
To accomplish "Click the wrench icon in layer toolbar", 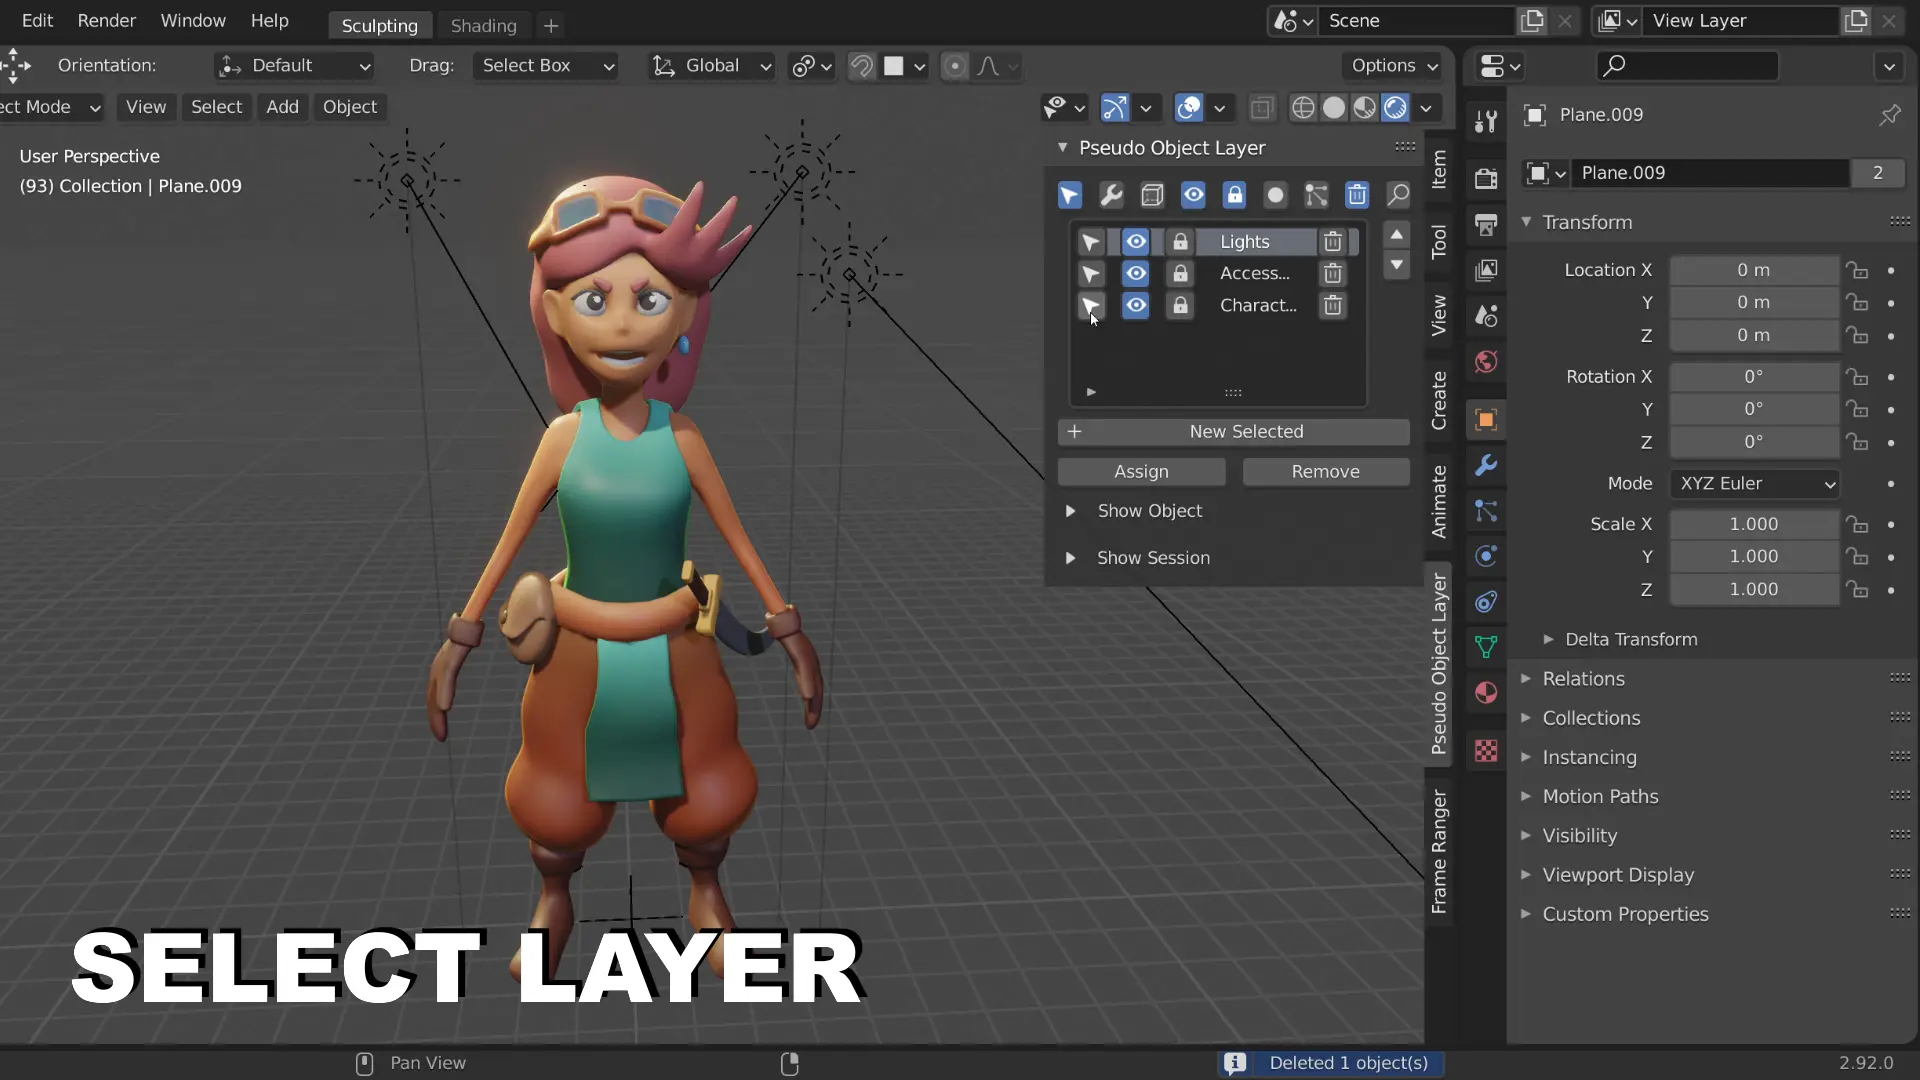I will coord(1111,195).
